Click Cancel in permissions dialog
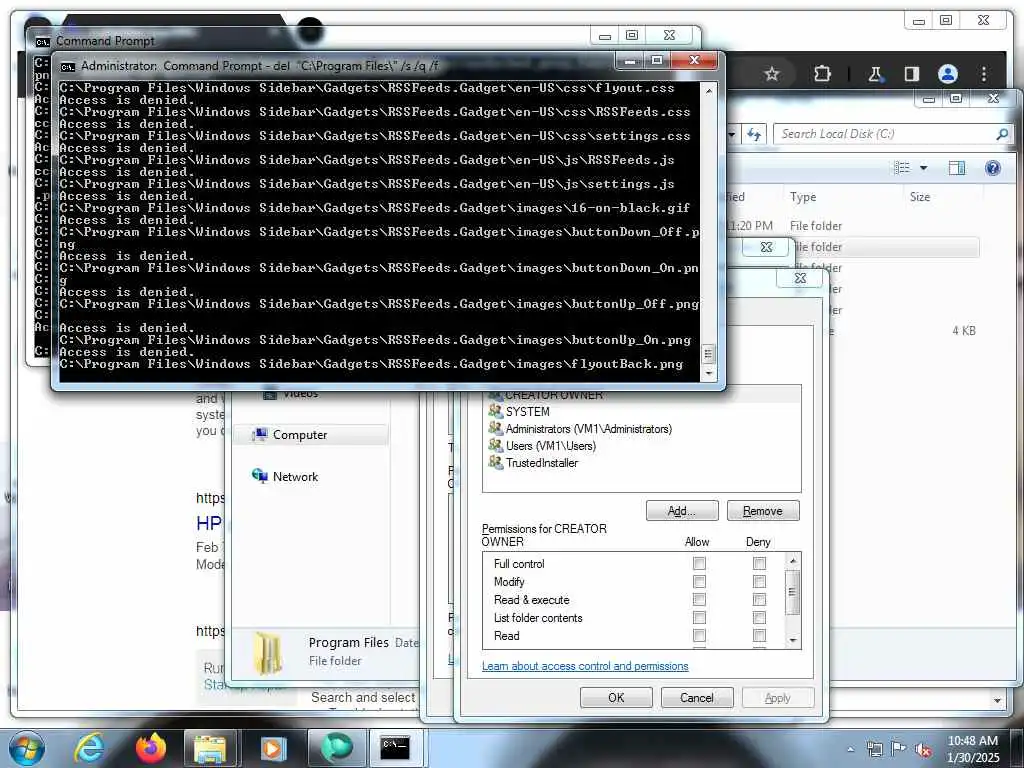This screenshot has height=768, width=1024. click(x=697, y=697)
